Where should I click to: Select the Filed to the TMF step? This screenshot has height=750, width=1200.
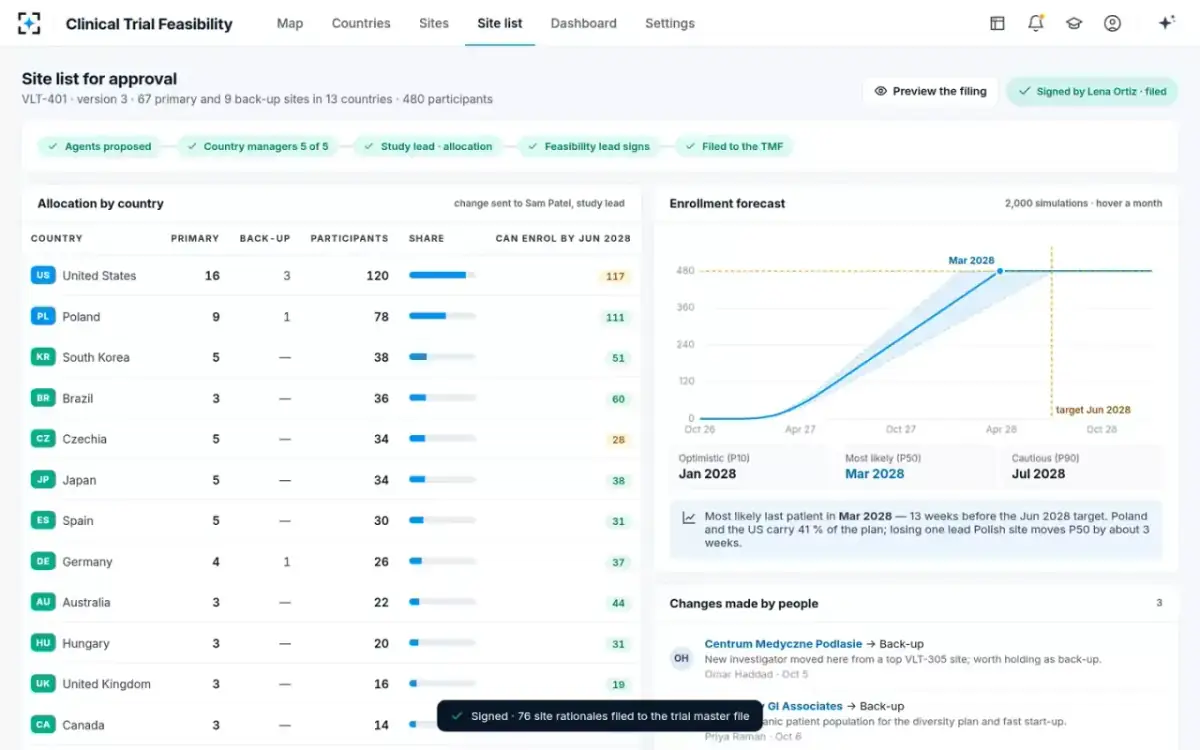735,146
